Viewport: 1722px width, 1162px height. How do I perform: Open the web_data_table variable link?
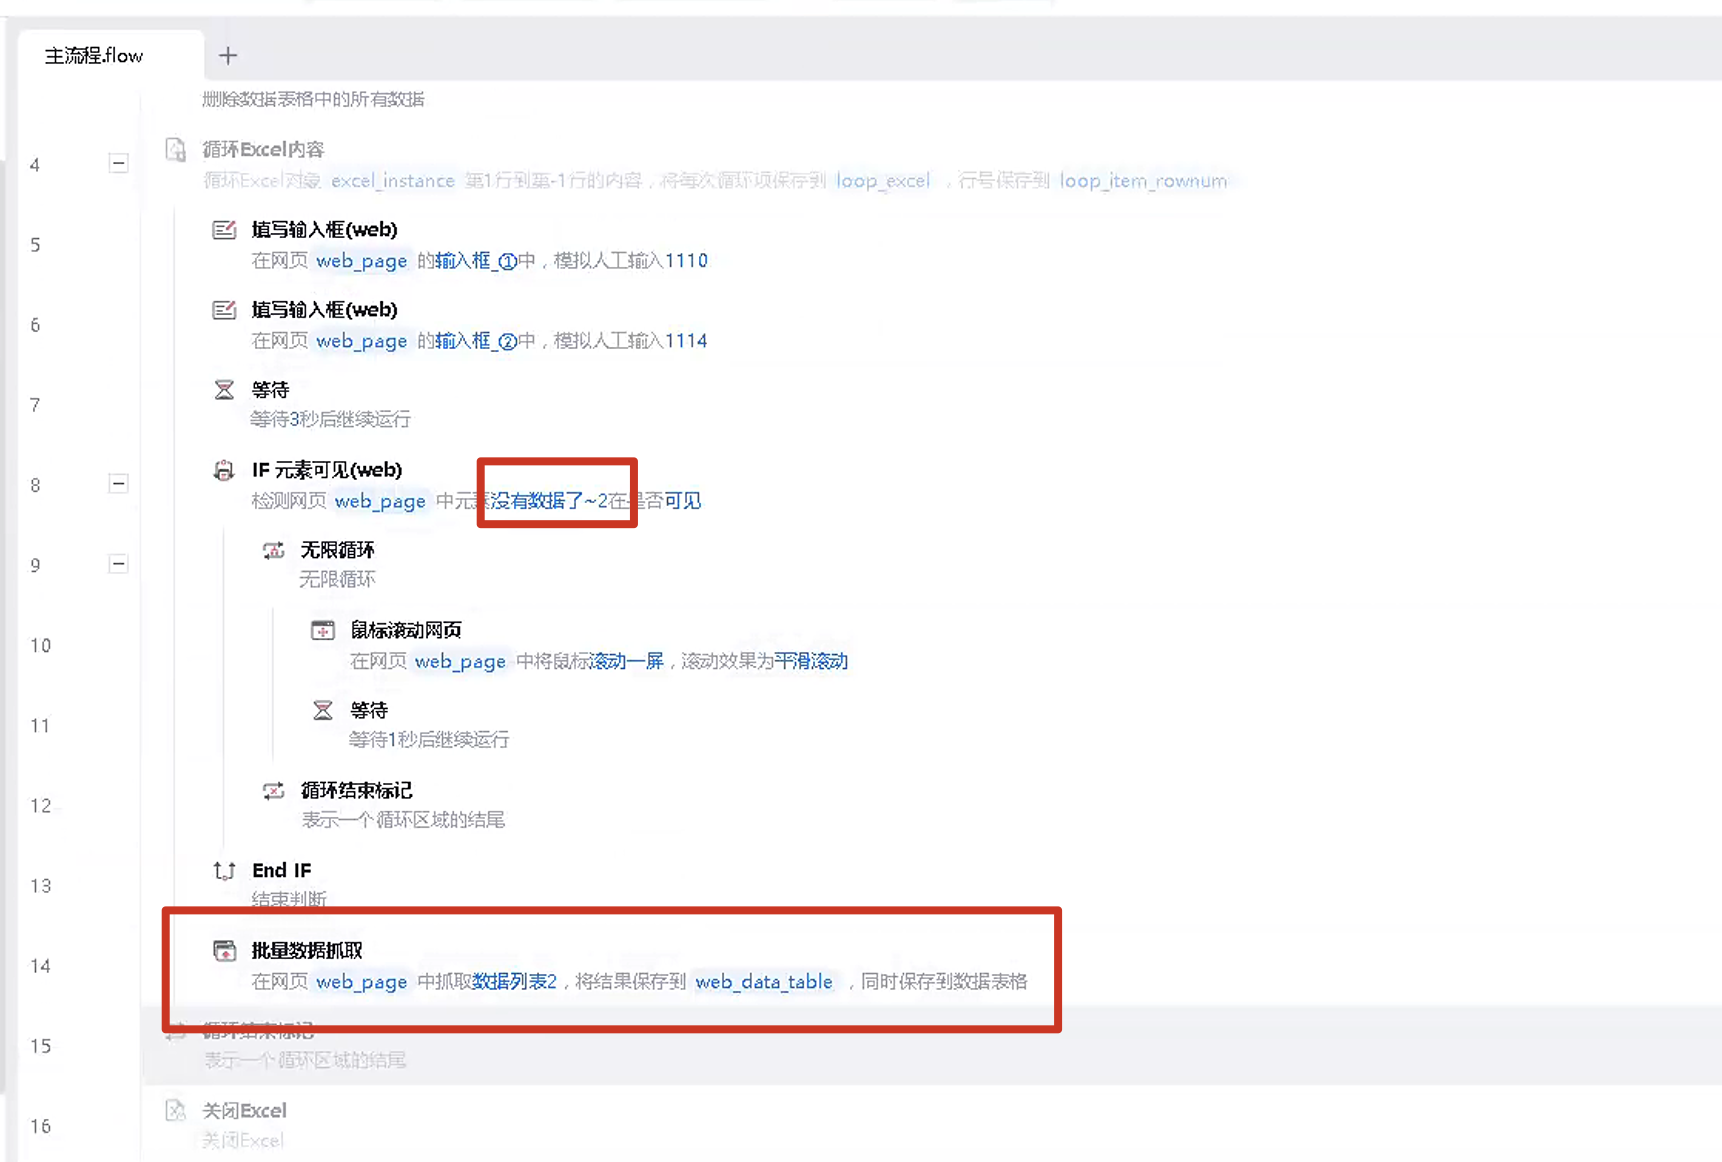tap(764, 982)
